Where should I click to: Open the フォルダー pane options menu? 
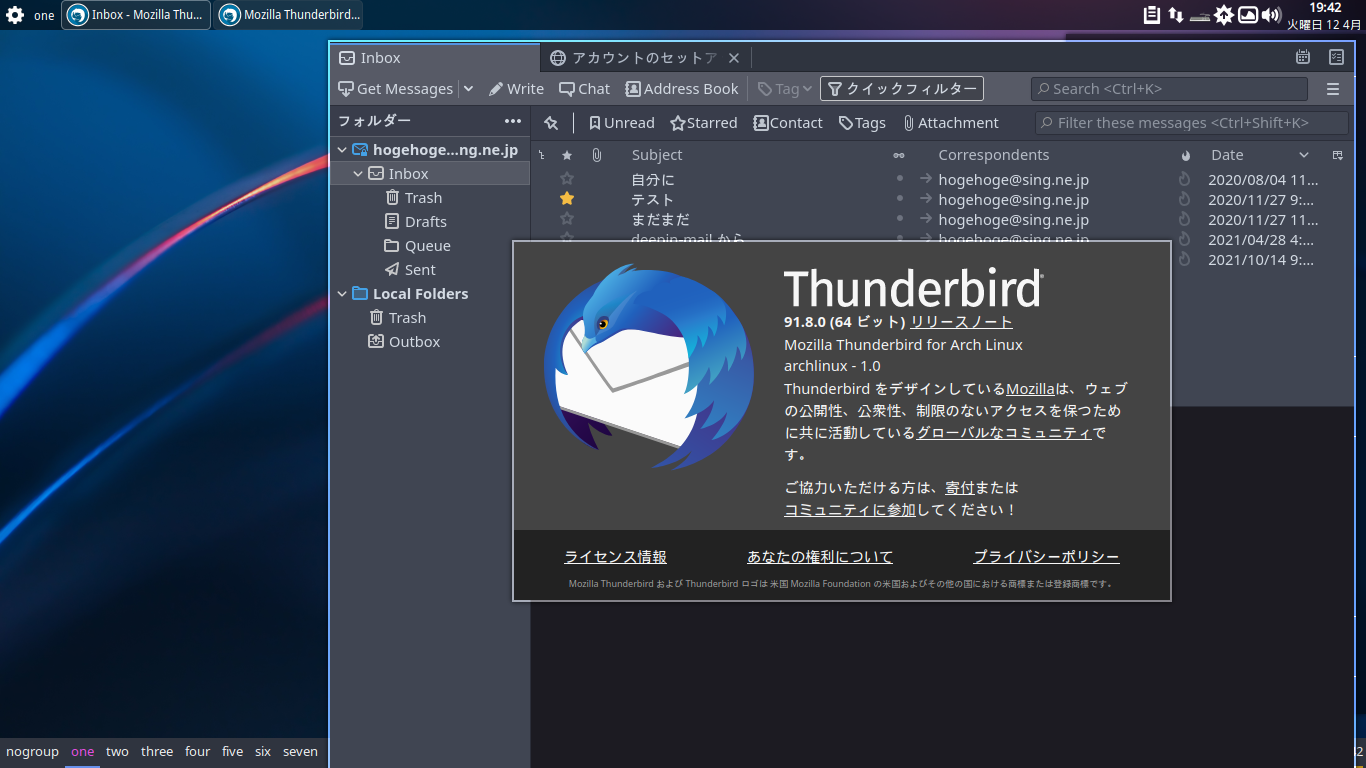[513, 121]
